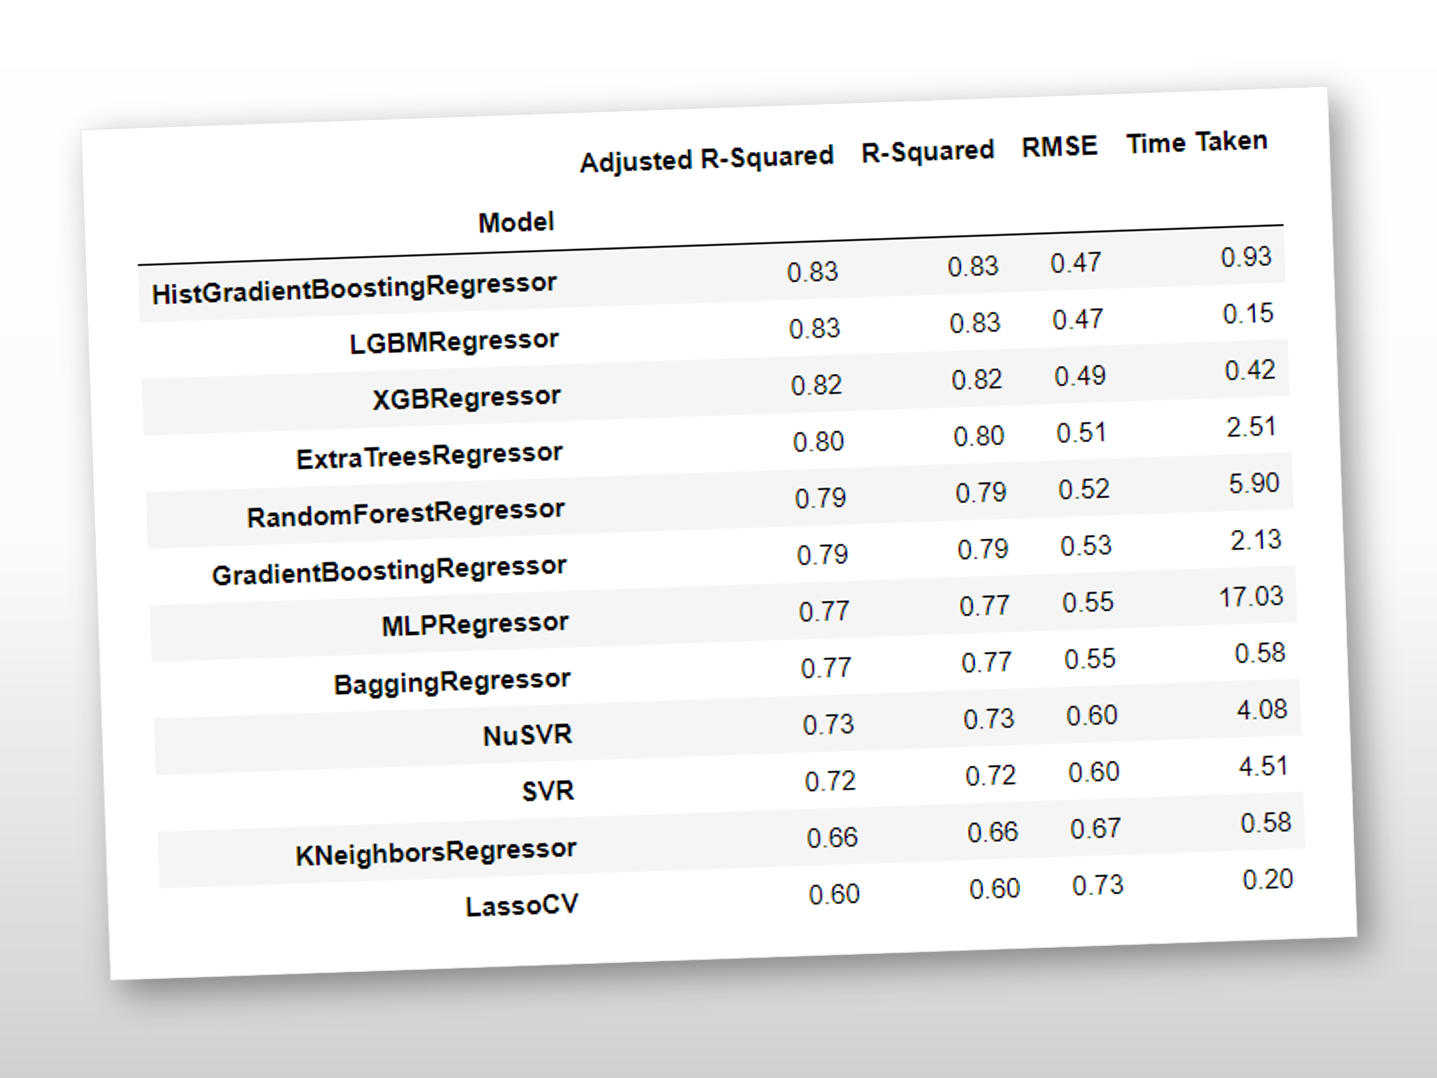Click the Model index header label
This screenshot has width=1437, height=1078.
pos(515,222)
